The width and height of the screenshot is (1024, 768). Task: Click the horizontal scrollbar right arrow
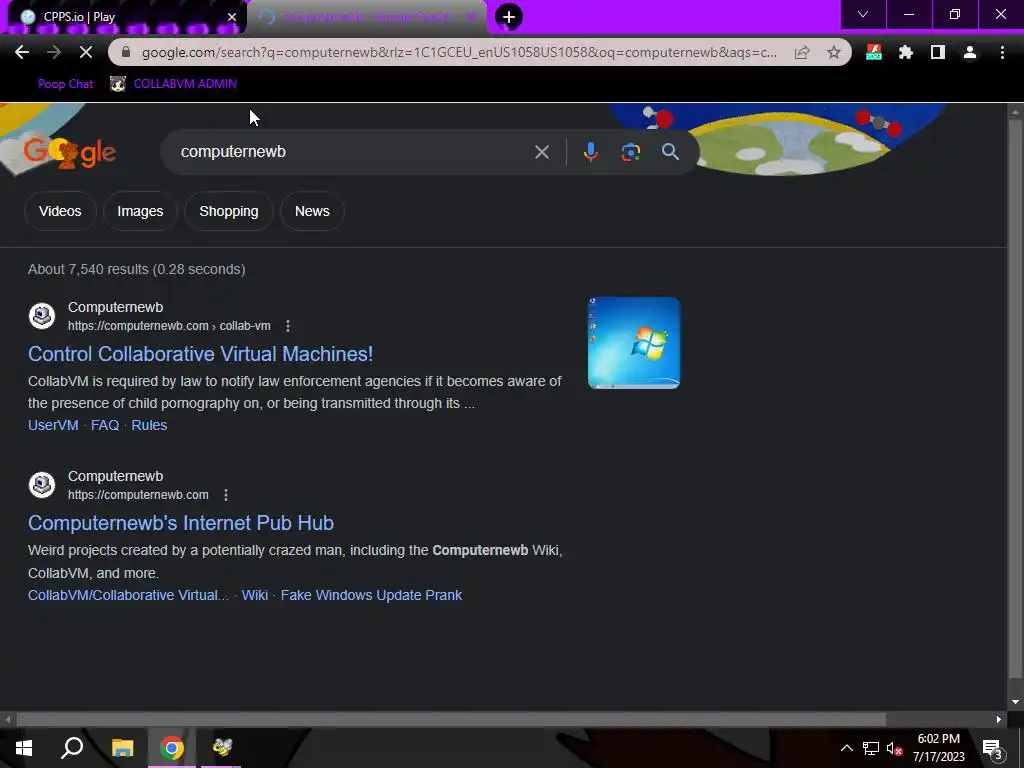pos(999,720)
